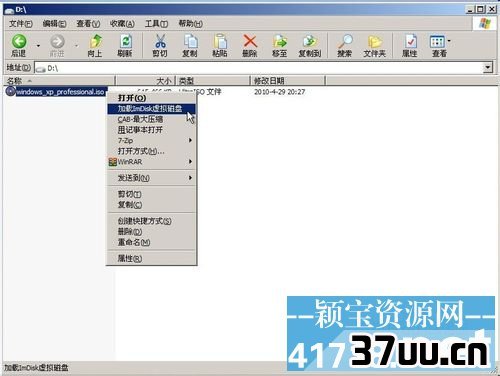The image size is (500, 376).
Task: Click the red X Delete icon
Action: point(250,41)
